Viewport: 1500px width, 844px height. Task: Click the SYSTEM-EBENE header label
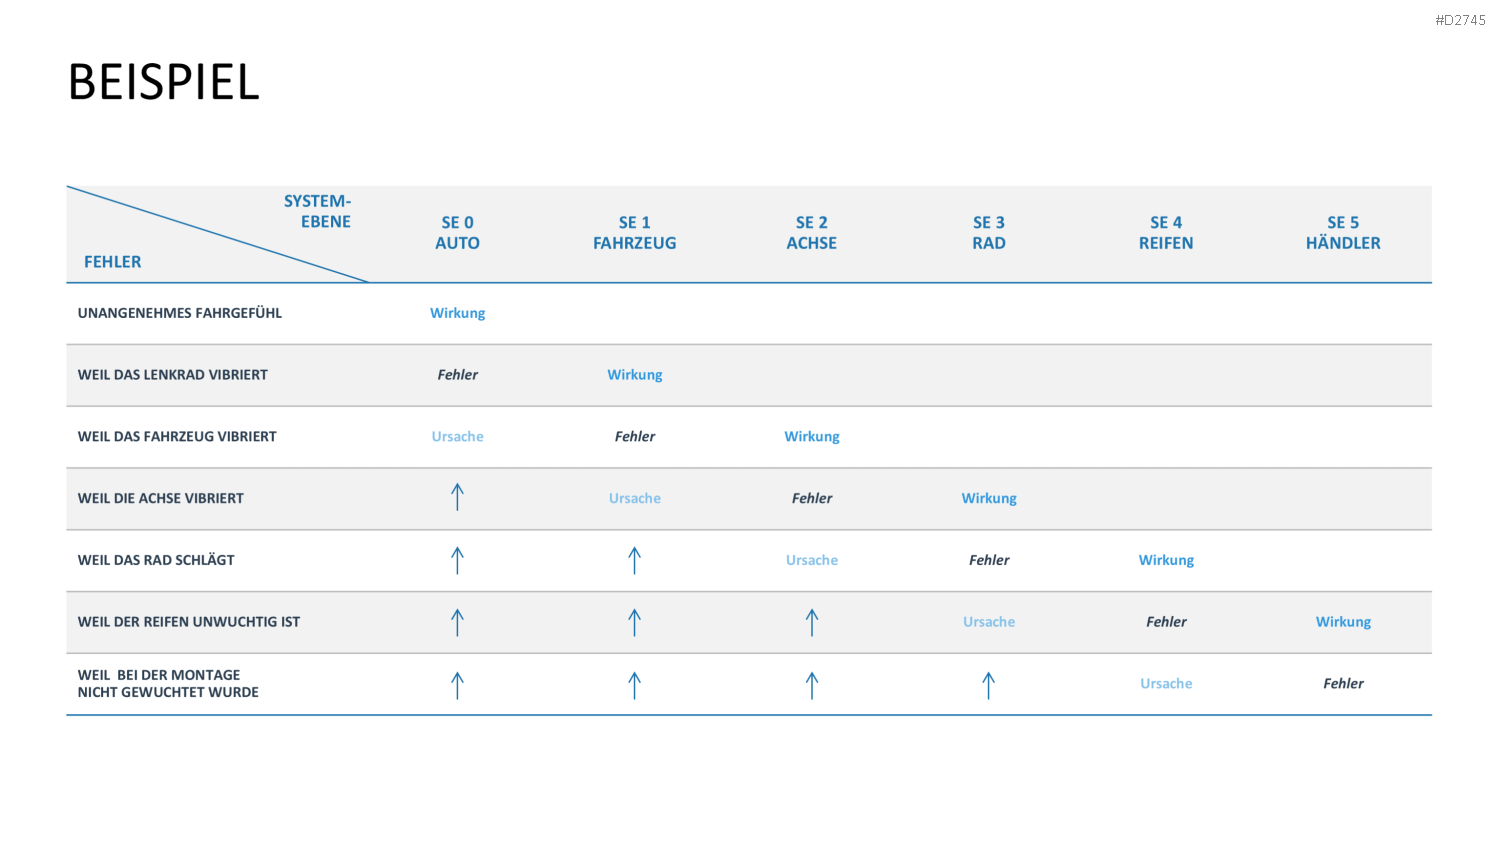click(317, 211)
